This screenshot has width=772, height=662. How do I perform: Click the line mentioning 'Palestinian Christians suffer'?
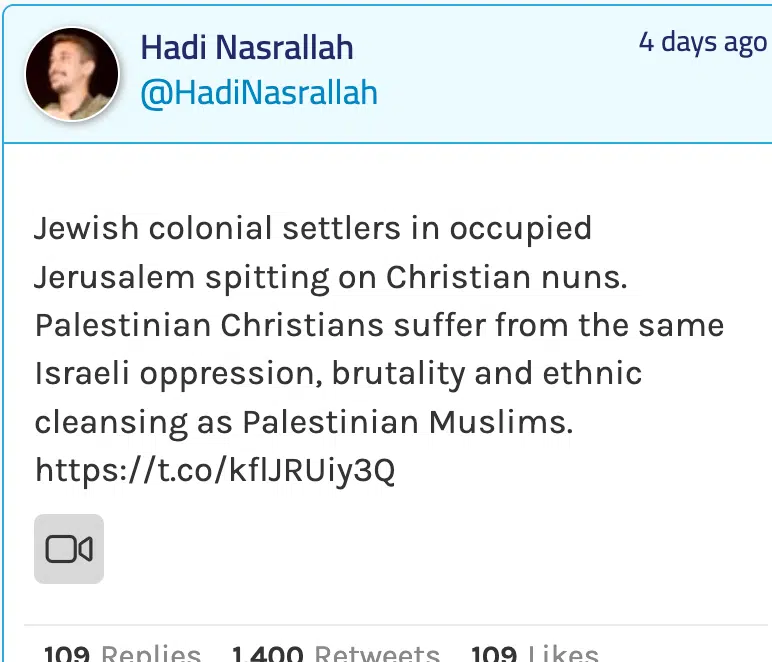380,325
